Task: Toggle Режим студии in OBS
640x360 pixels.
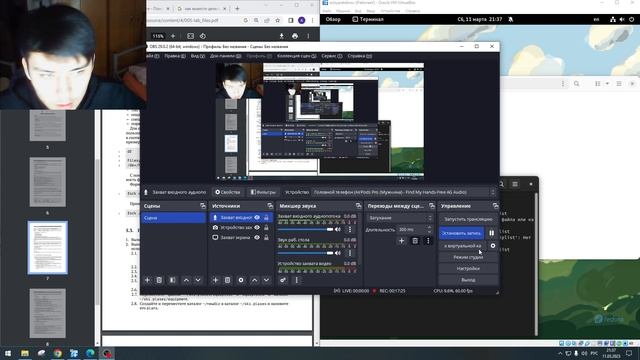Action: [x=468, y=257]
